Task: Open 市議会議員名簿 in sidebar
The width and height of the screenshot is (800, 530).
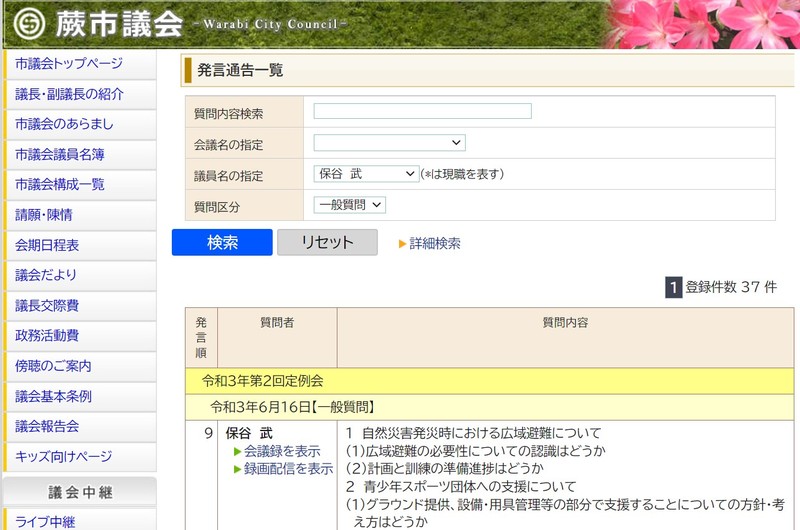Action: point(60,154)
